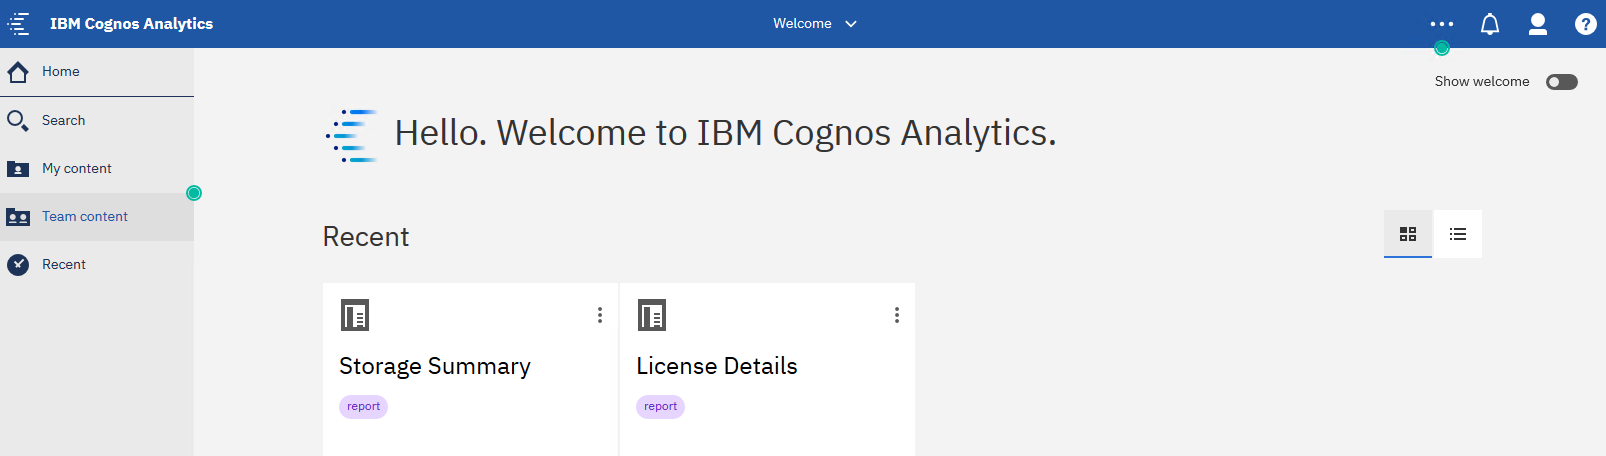Open the License Details report
Viewport: 1606px width, 456px height.
click(x=717, y=366)
